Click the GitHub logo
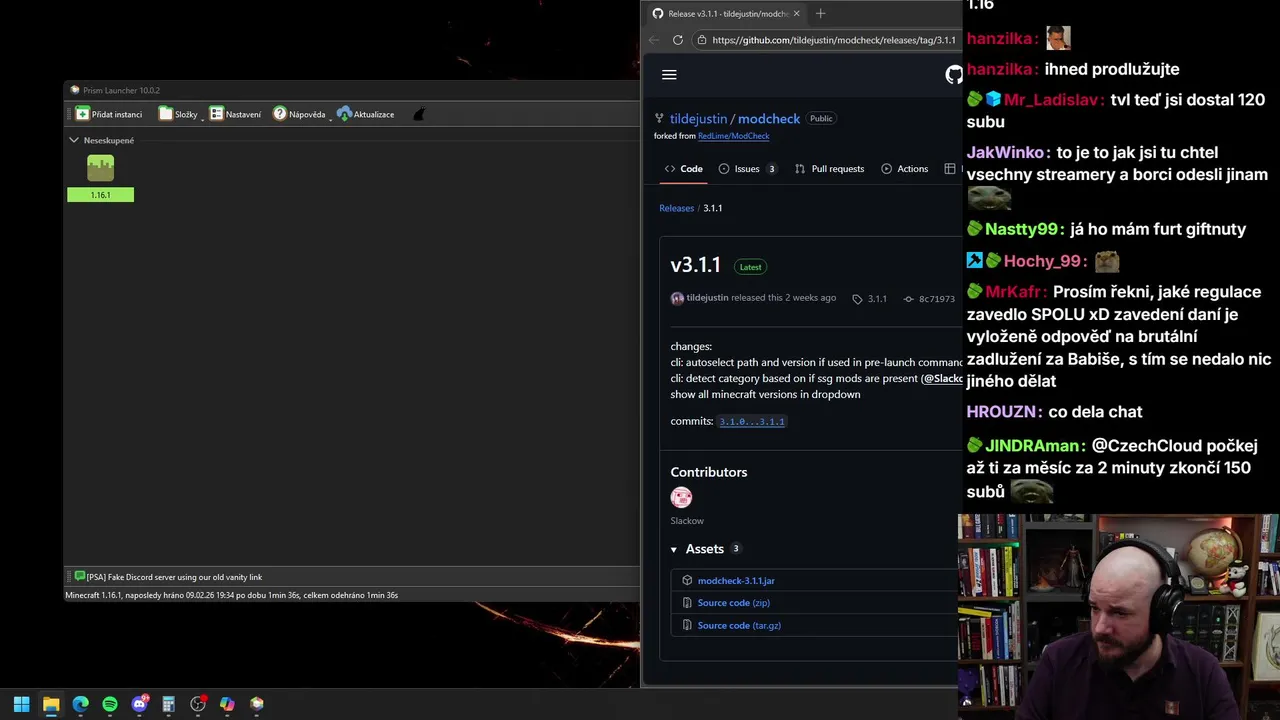 tap(953, 75)
